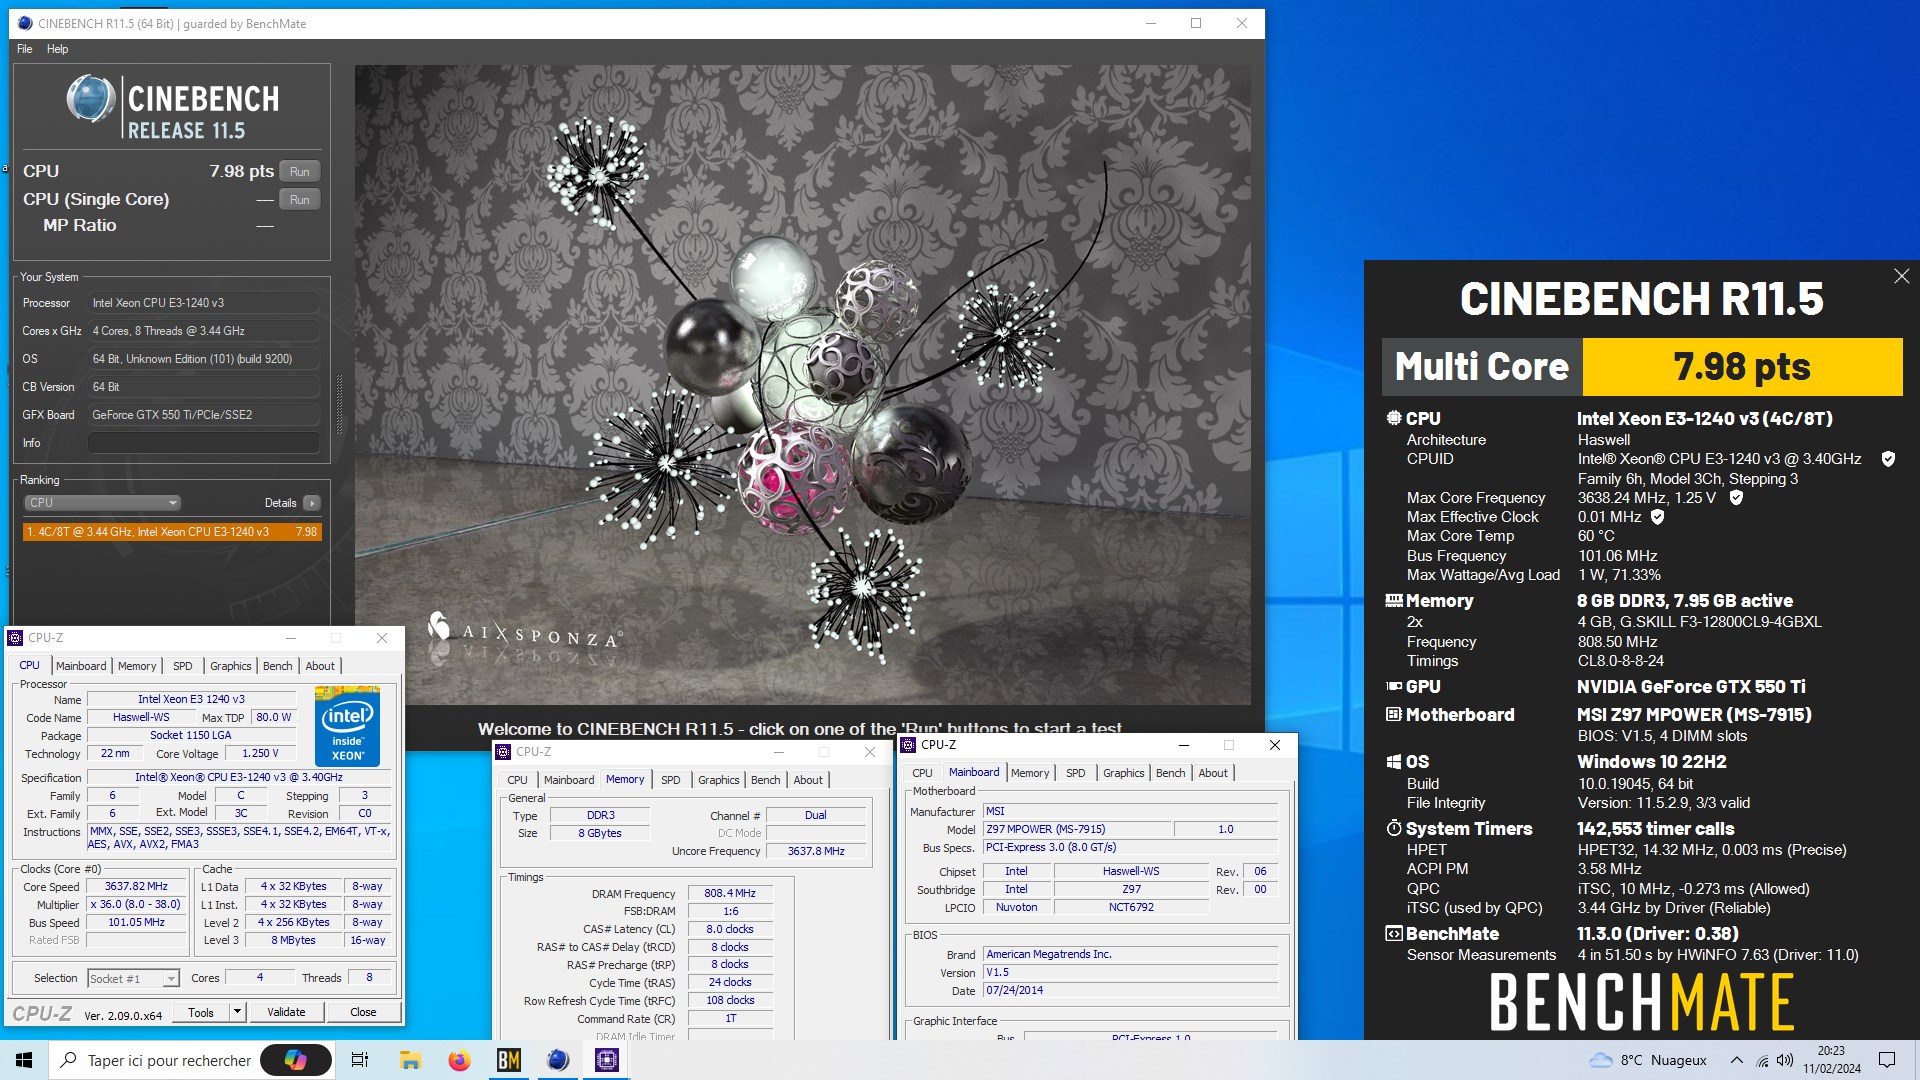Select the 4C/8T Xeon E3-1240 v3 ranking entry

(x=172, y=532)
